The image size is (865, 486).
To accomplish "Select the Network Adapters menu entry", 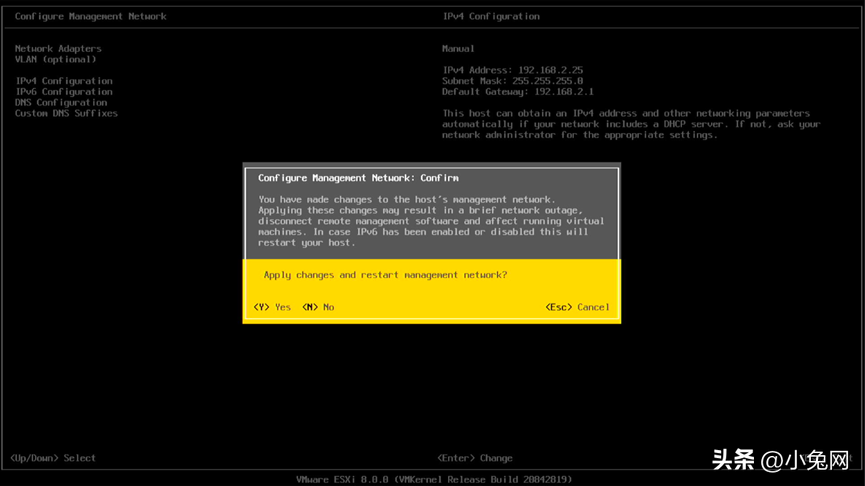I will pos(58,49).
